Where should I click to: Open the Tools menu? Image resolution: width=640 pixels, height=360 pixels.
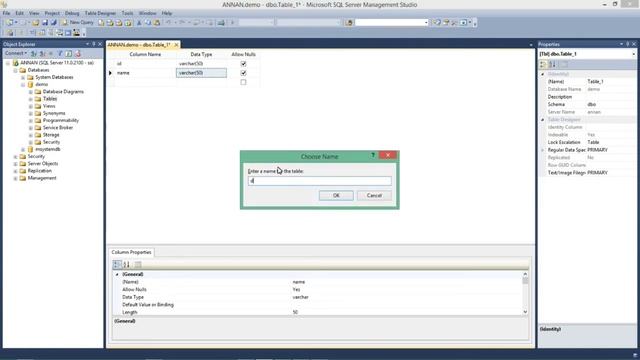tap(127, 13)
